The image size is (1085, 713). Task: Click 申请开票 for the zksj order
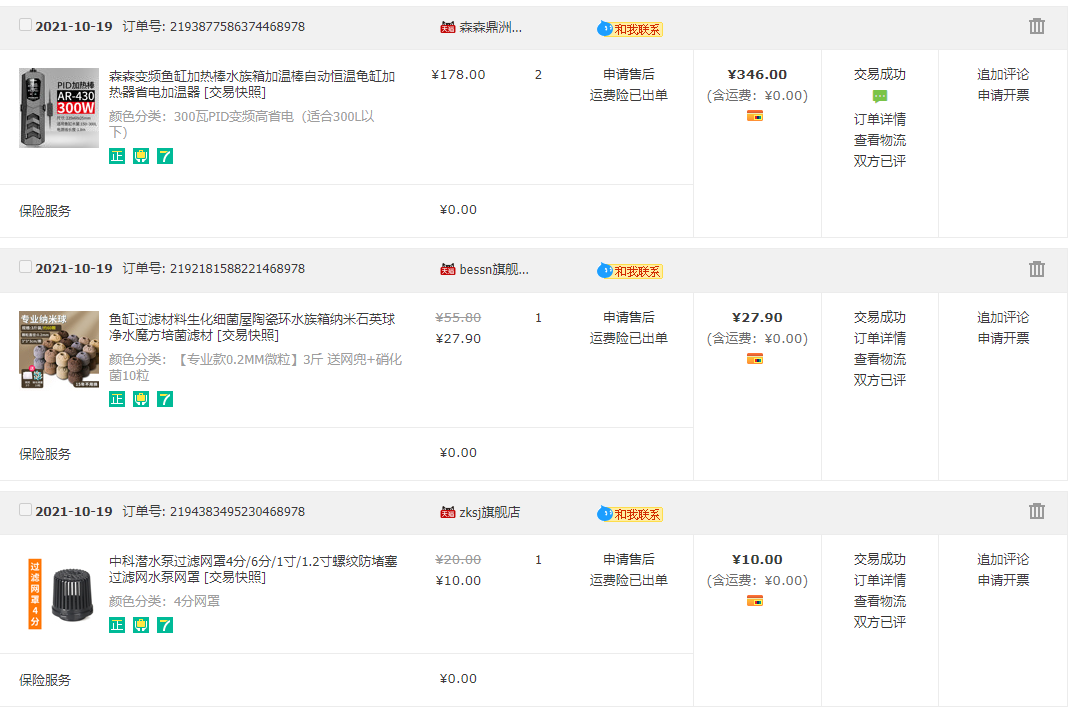1002,580
